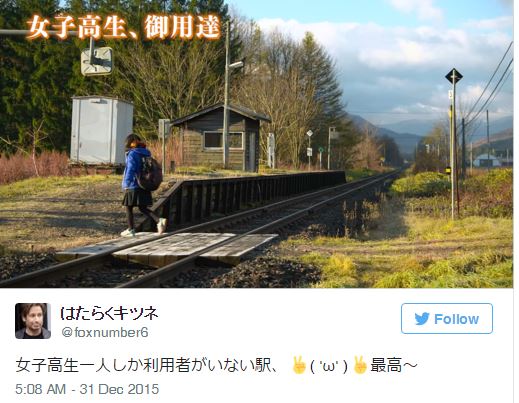This screenshot has height=403, width=519.
Task: Click the Follow button
Action: coord(447,318)
